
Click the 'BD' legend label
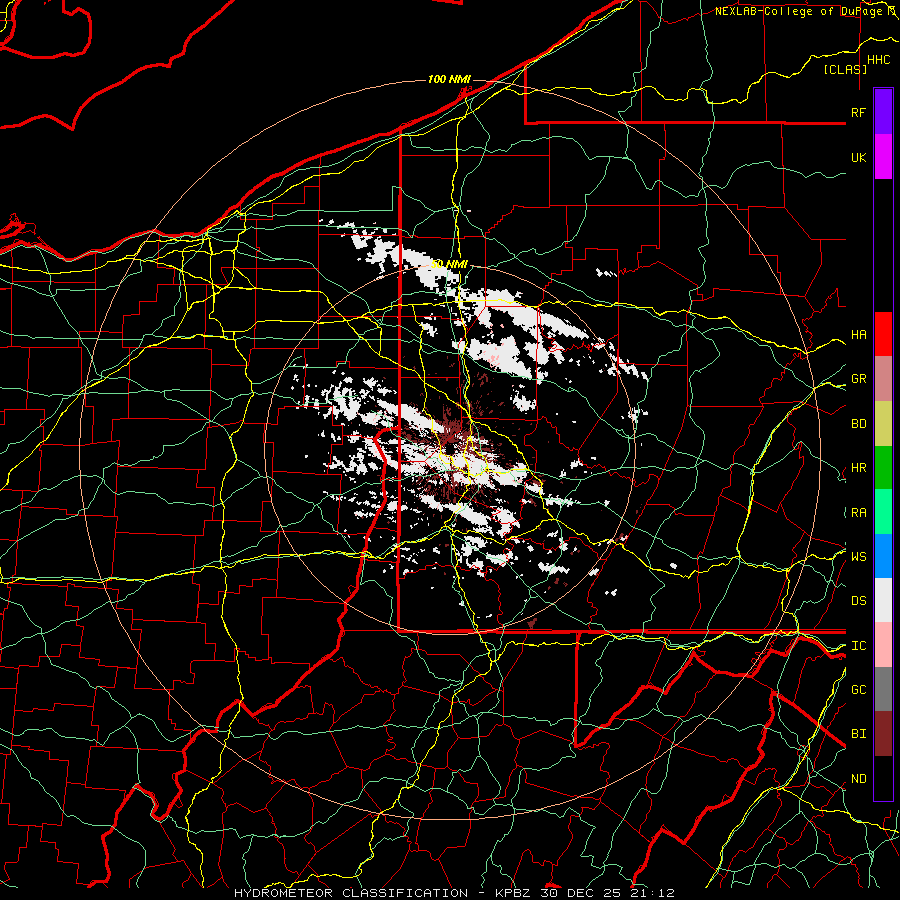[858, 424]
